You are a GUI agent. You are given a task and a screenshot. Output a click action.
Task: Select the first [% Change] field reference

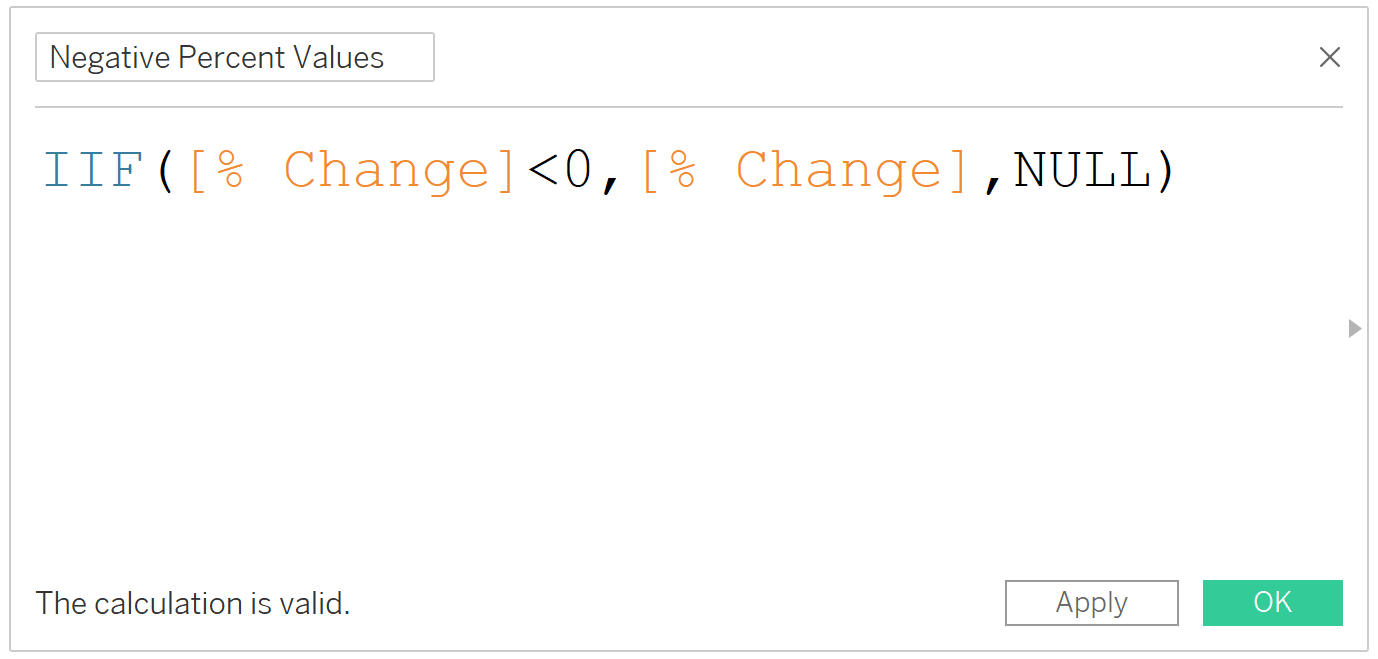352,170
